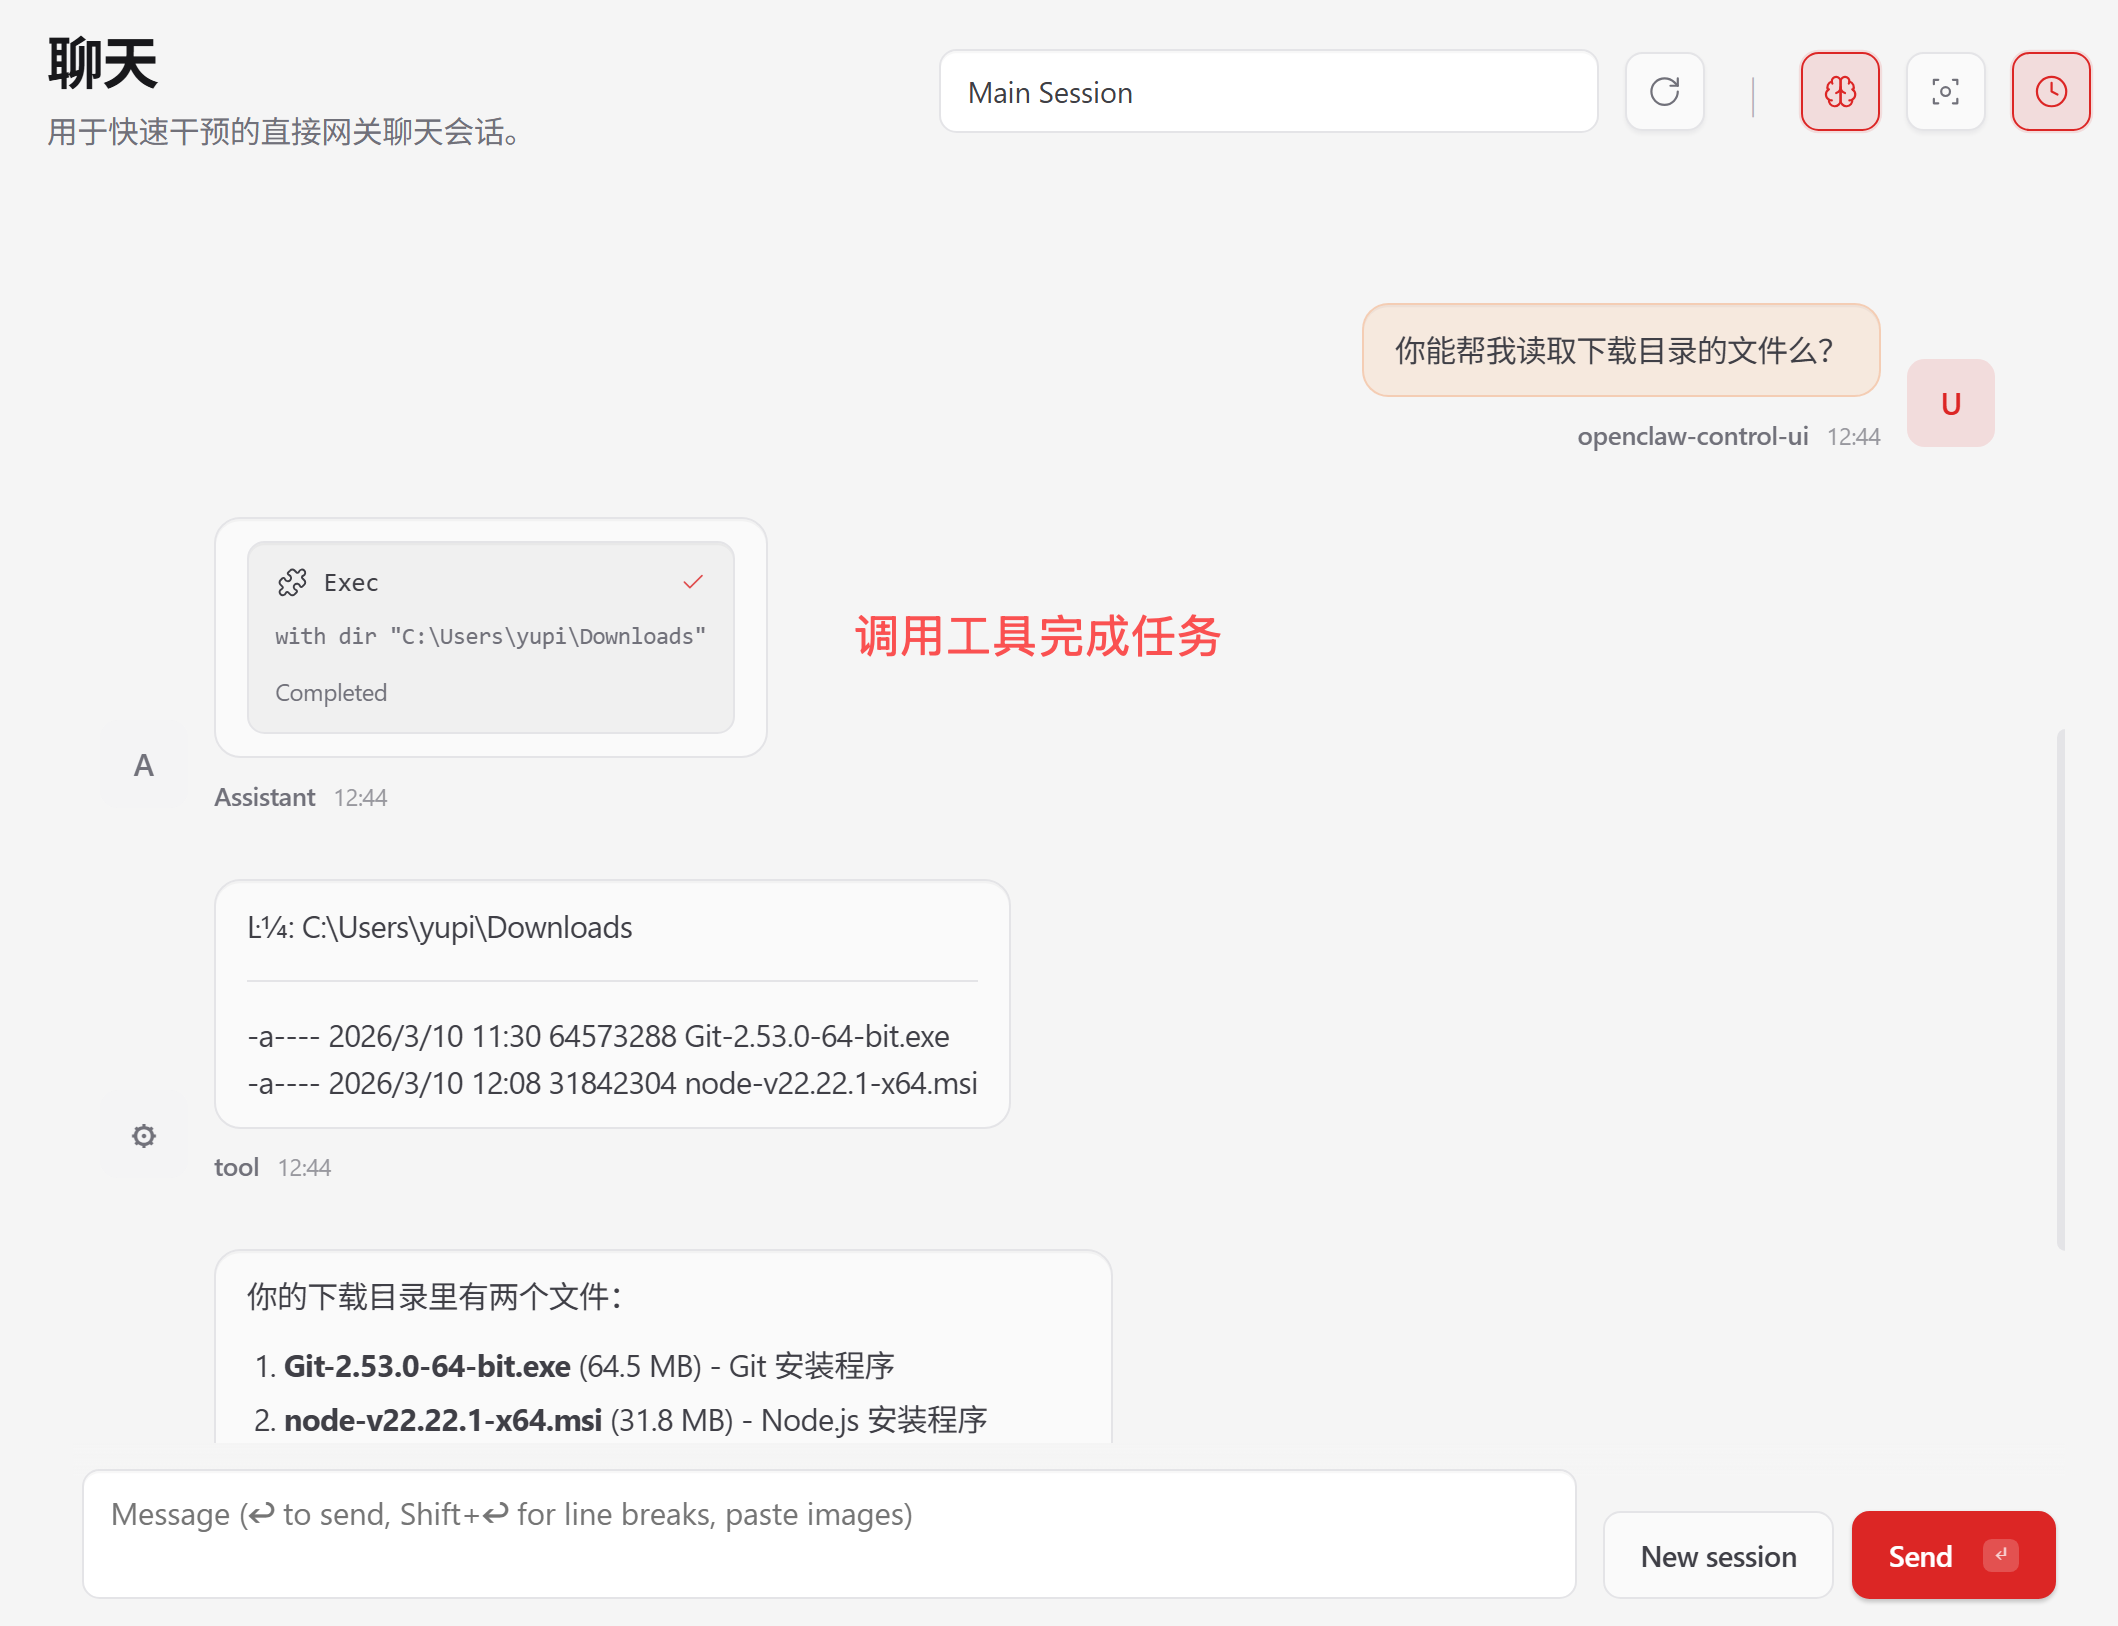Click the refresh chat icon
The height and width of the screenshot is (1626, 2118).
click(x=1664, y=92)
